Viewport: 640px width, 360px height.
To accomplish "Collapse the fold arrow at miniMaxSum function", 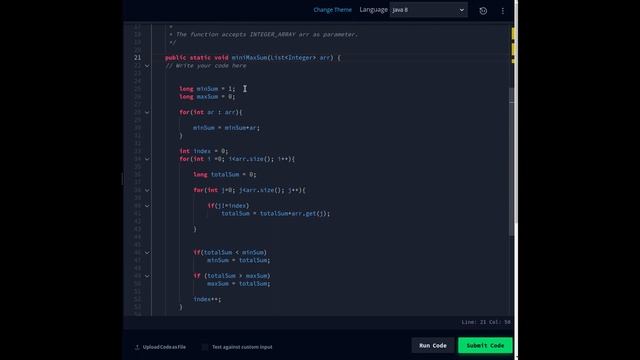I will pos(147,66).
